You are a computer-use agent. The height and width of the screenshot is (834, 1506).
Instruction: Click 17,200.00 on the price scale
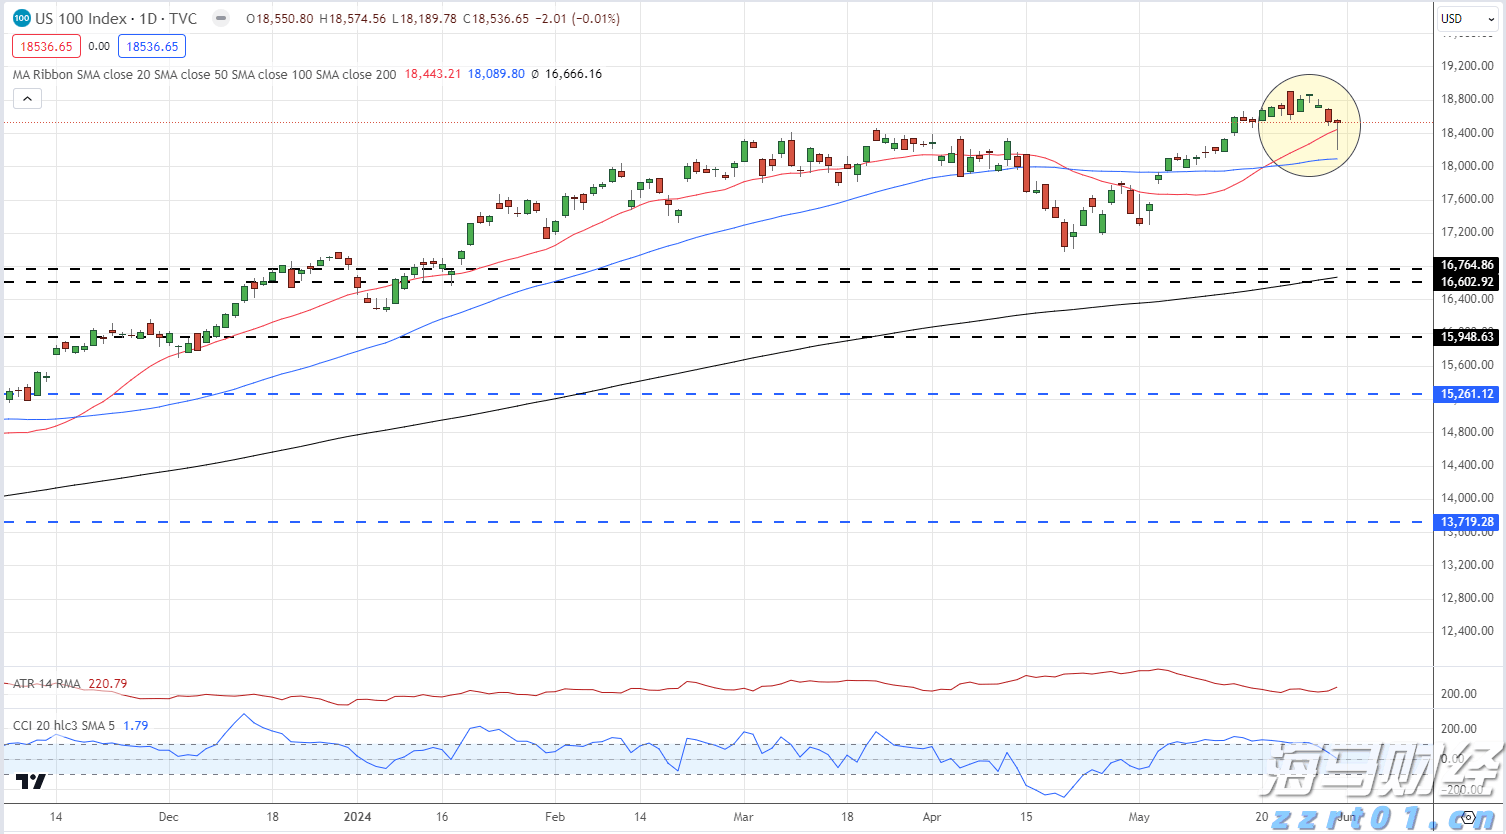(1467, 232)
